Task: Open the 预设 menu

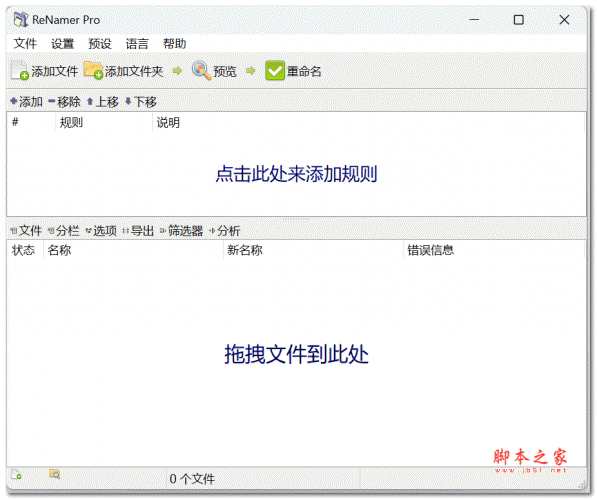Action: (100, 44)
